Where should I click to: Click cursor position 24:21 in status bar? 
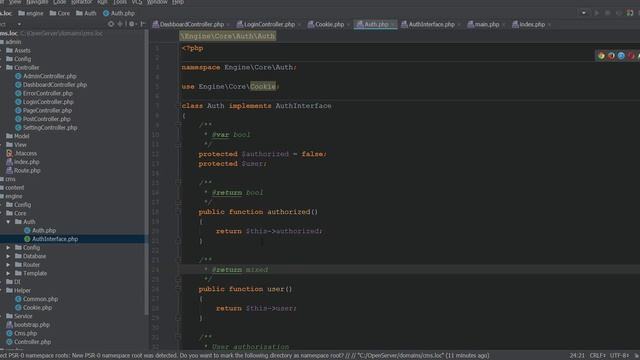point(577,356)
